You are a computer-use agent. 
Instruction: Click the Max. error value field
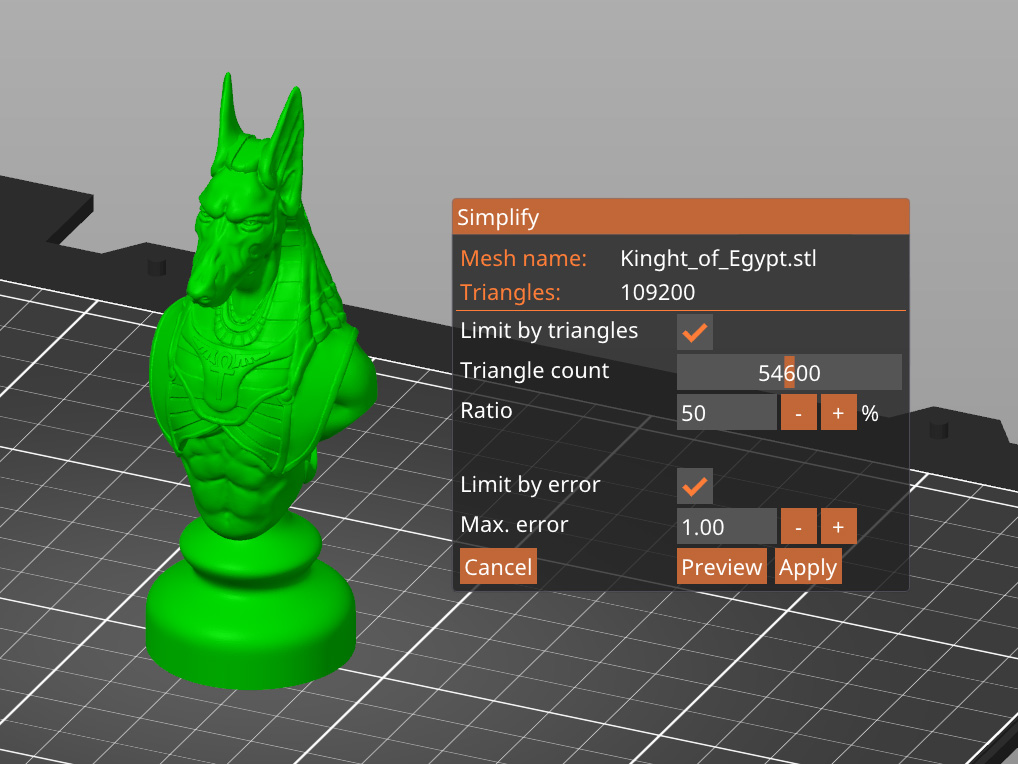coord(726,525)
